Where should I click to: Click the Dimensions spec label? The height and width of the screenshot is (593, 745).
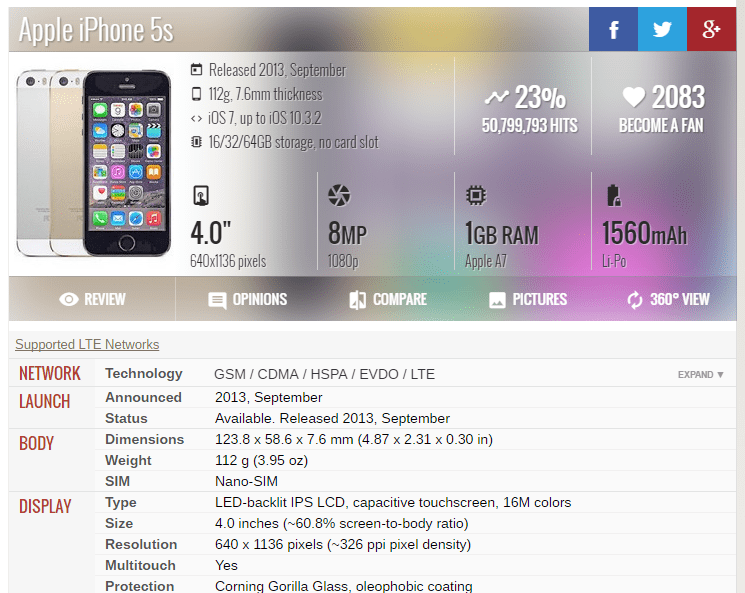pos(144,440)
